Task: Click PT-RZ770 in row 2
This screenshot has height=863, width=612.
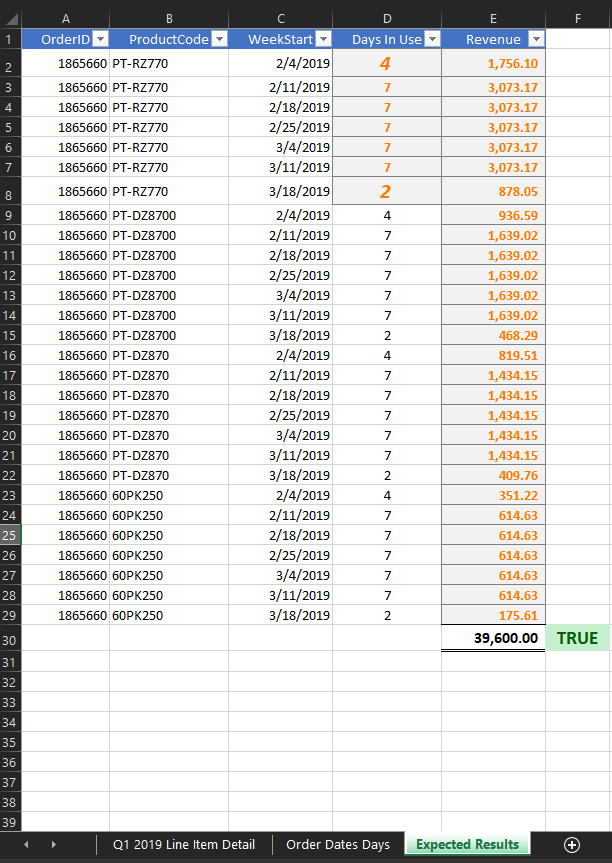Action: point(169,63)
